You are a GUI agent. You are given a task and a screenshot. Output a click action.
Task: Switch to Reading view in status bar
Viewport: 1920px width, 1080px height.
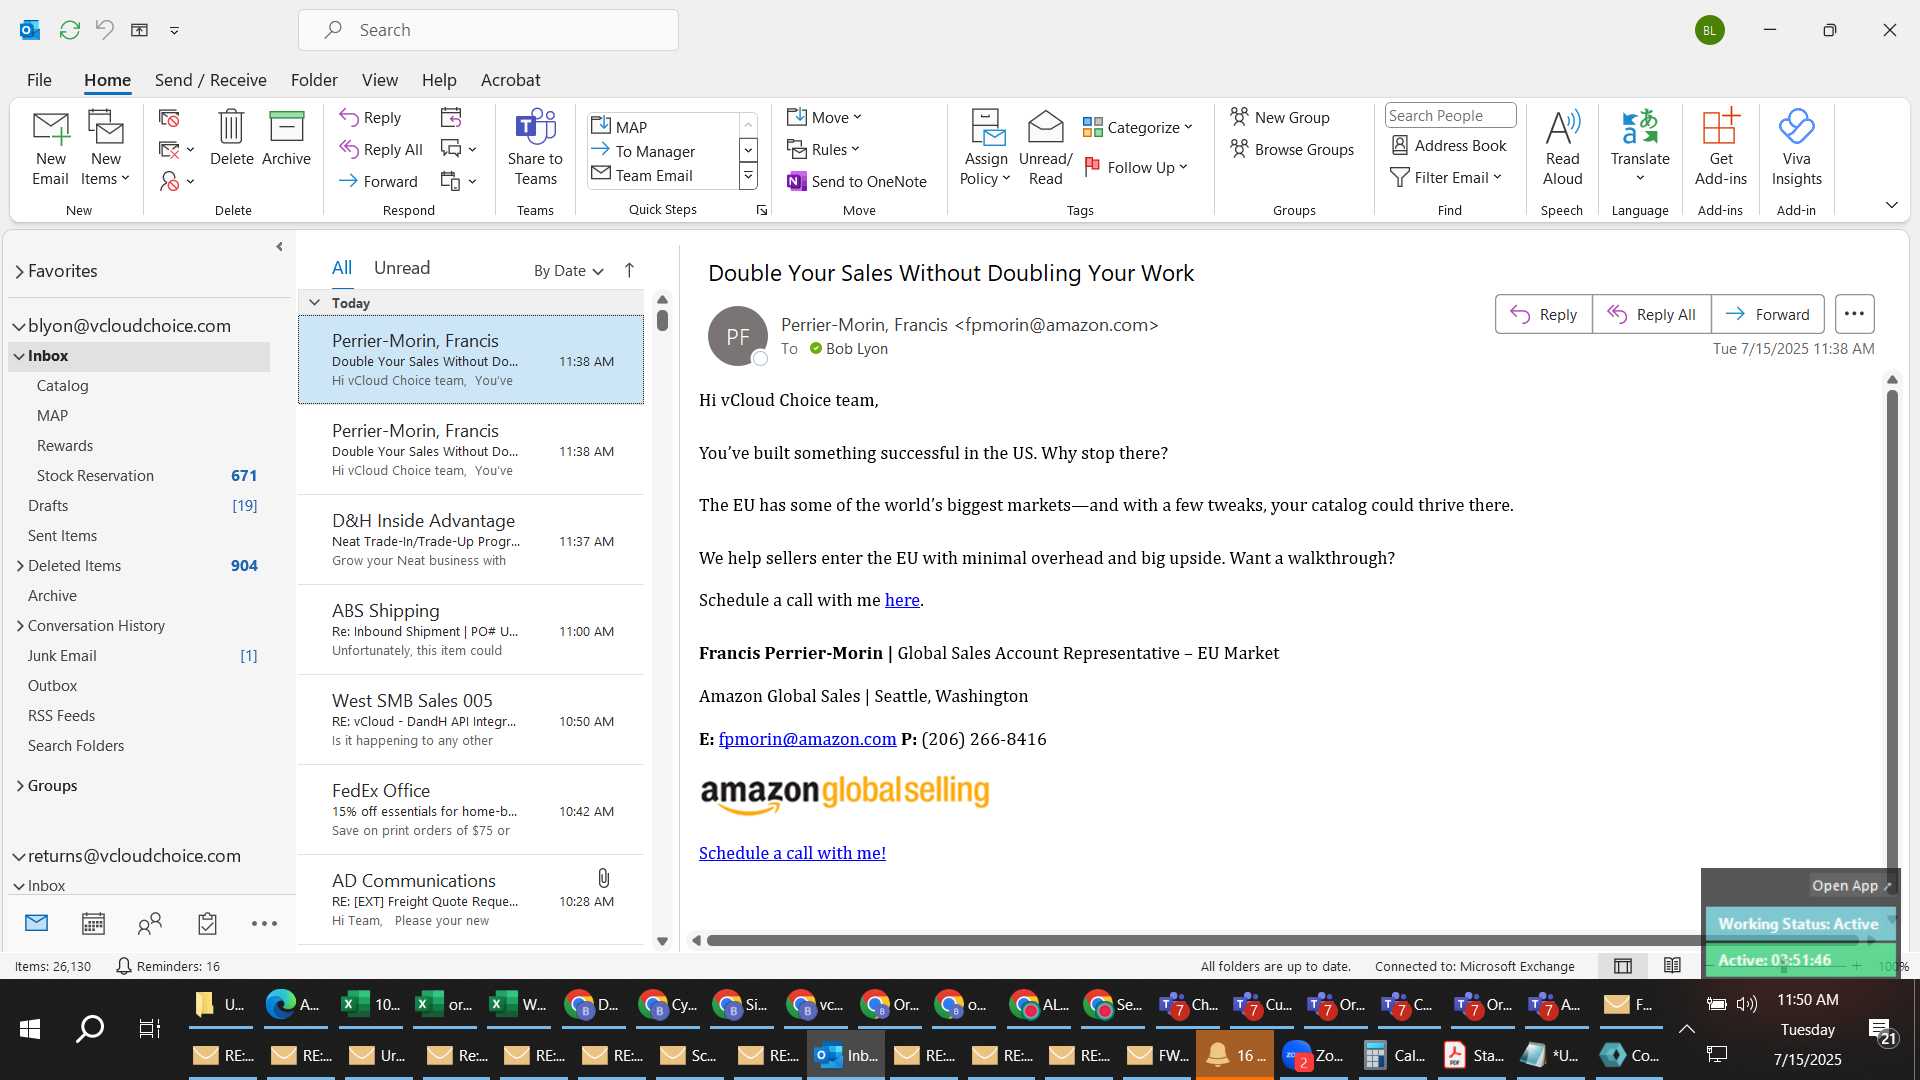1672,965
